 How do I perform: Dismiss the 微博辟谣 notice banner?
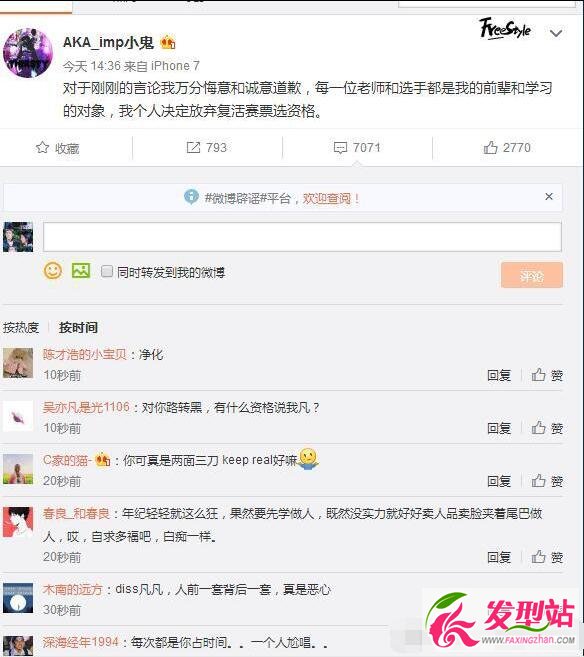(549, 197)
